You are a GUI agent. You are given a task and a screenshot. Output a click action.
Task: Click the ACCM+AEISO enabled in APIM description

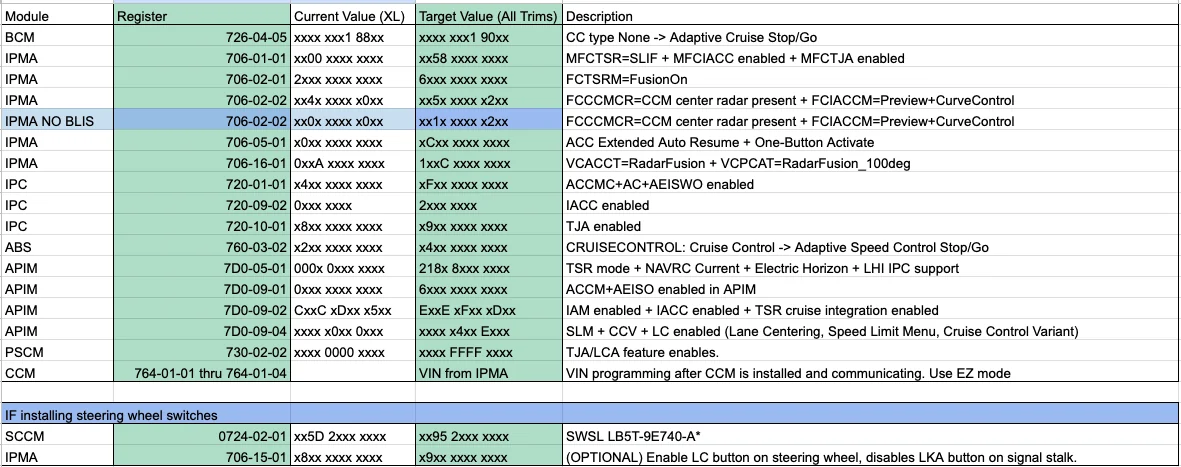(x=871, y=290)
